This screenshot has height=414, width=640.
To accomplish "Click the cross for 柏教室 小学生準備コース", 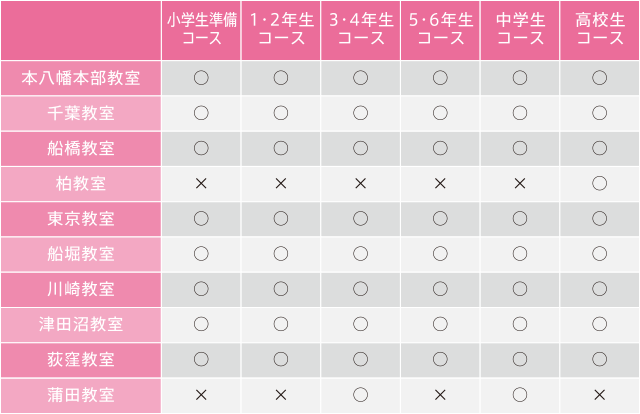I will [x=201, y=184].
